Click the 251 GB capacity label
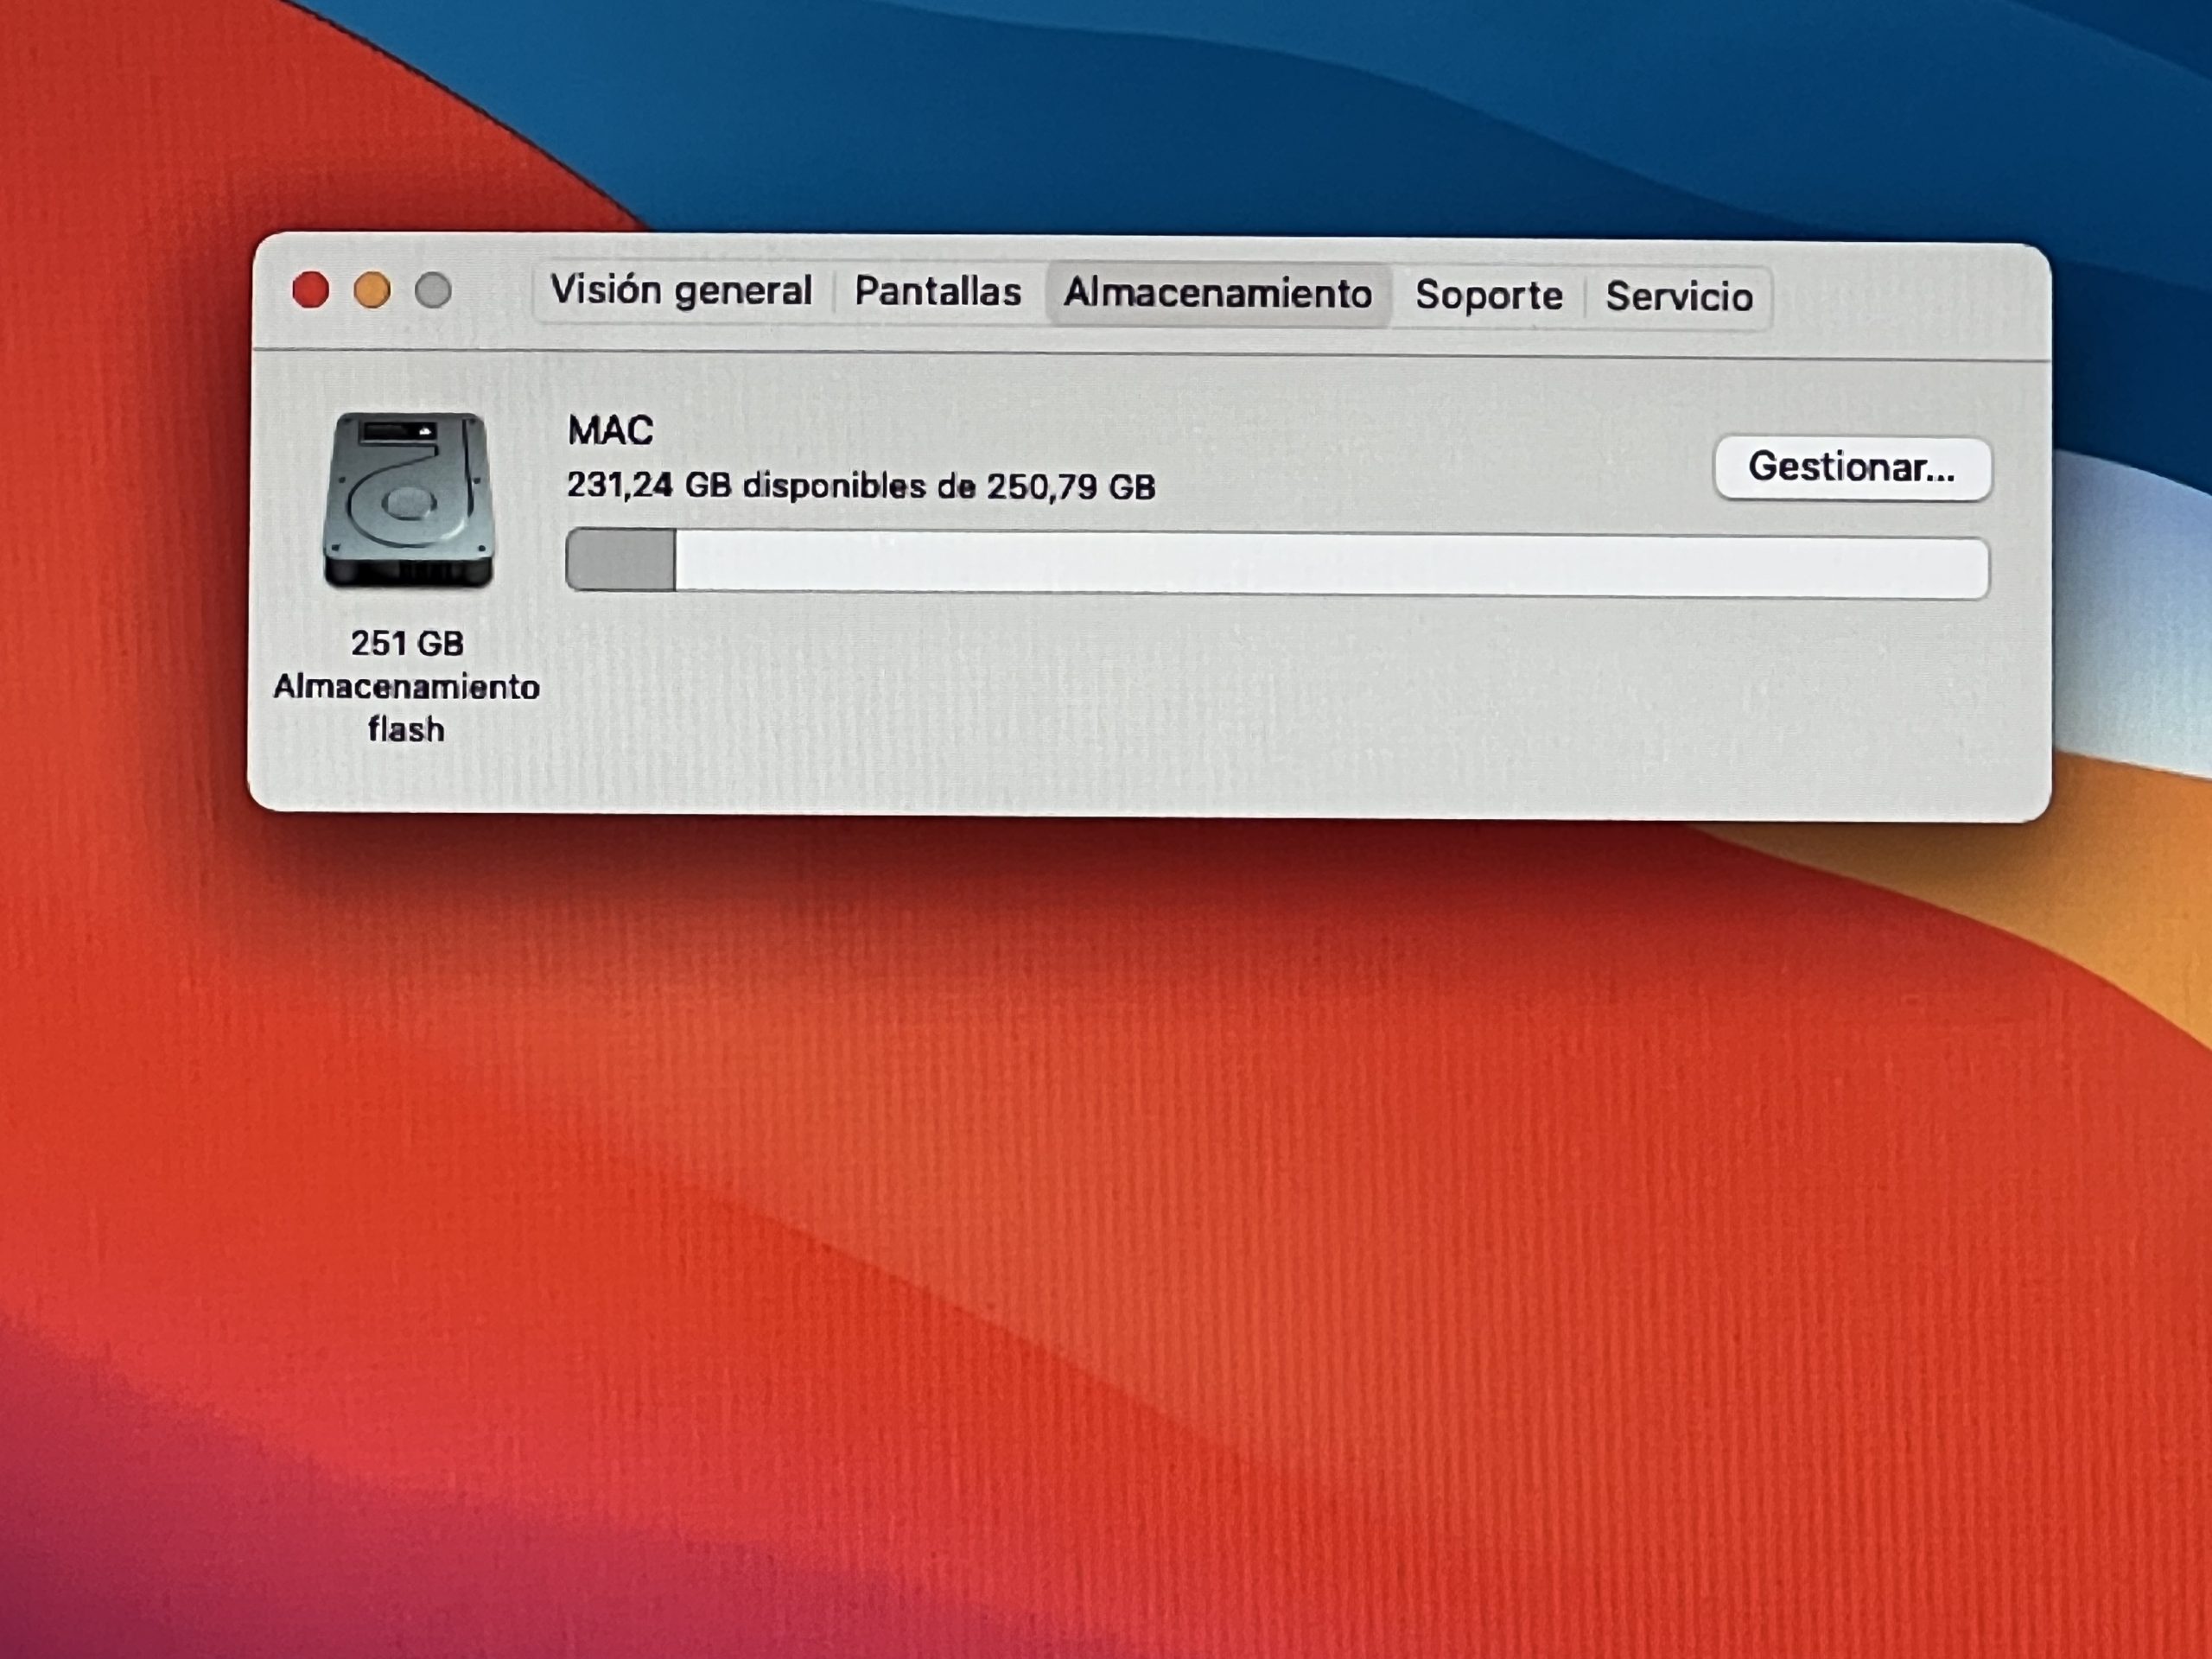The width and height of the screenshot is (2212, 1659). [407, 643]
